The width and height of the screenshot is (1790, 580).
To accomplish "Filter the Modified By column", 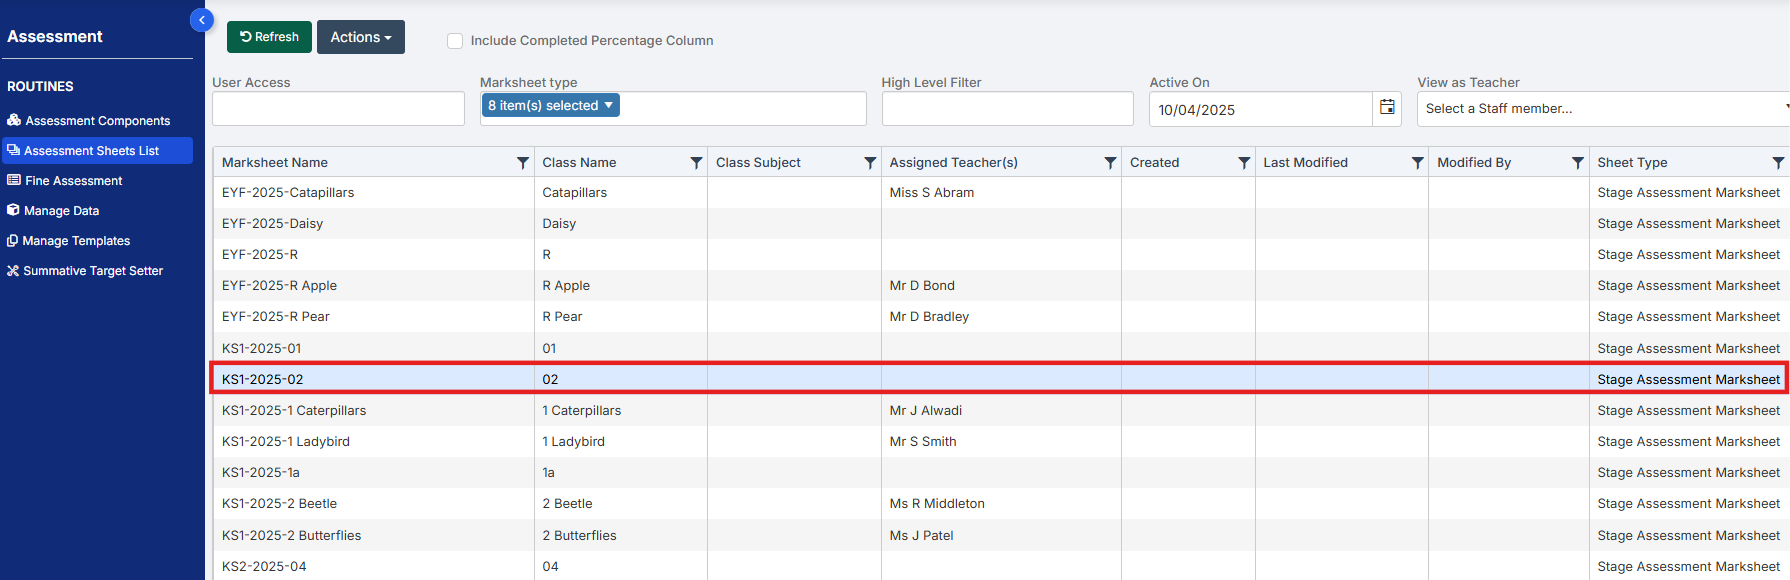I will tap(1577, 163).
